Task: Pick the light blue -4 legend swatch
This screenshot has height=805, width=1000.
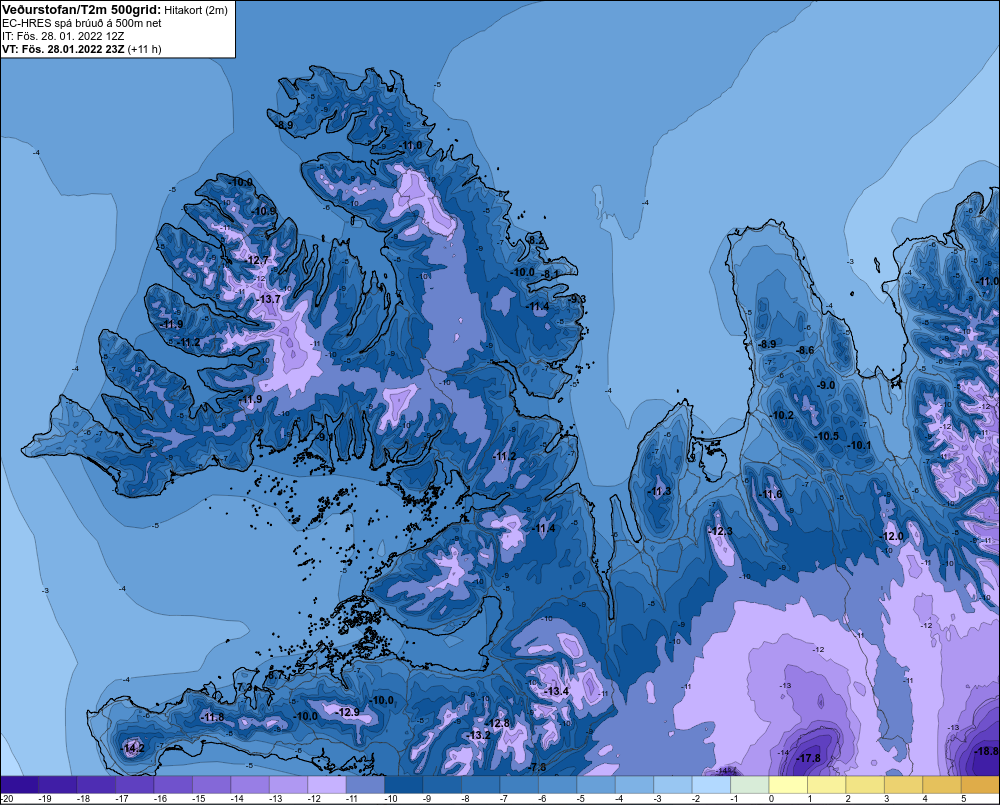Action: tap(635, 785)
